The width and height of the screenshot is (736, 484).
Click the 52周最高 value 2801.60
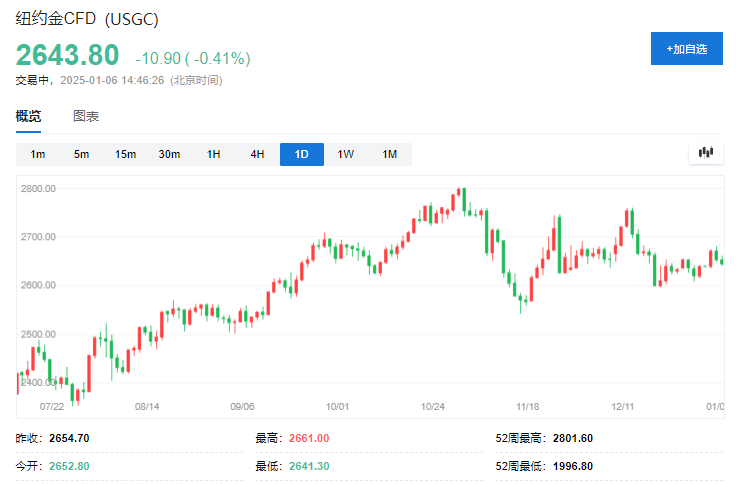573,438
